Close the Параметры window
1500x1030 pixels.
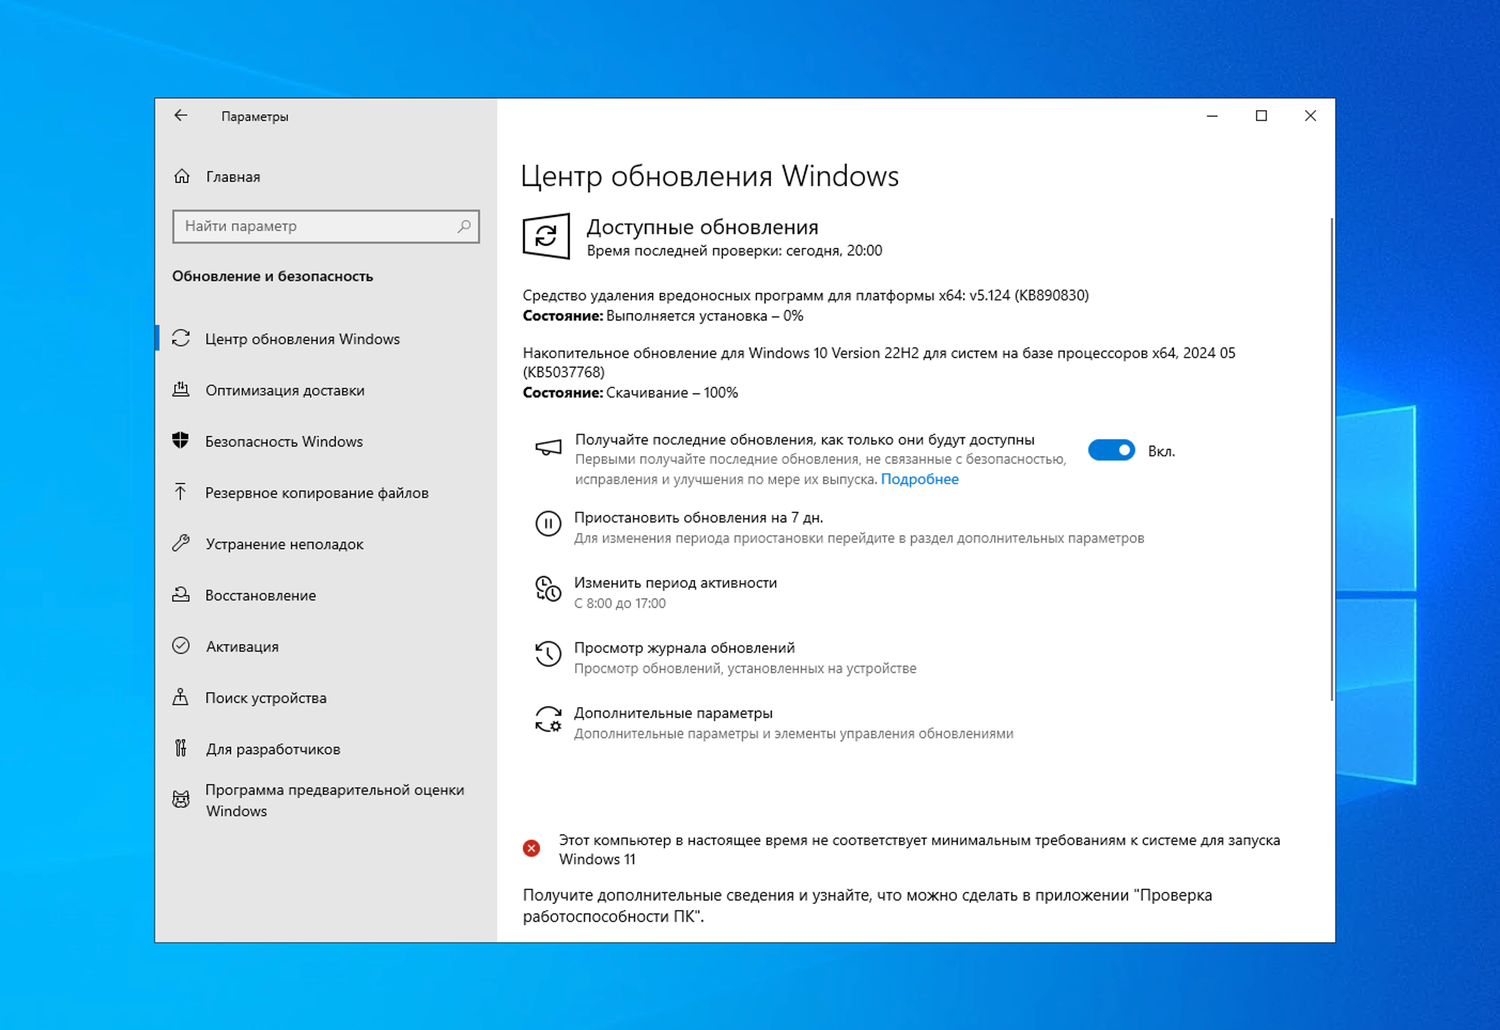coord(1310,116)
